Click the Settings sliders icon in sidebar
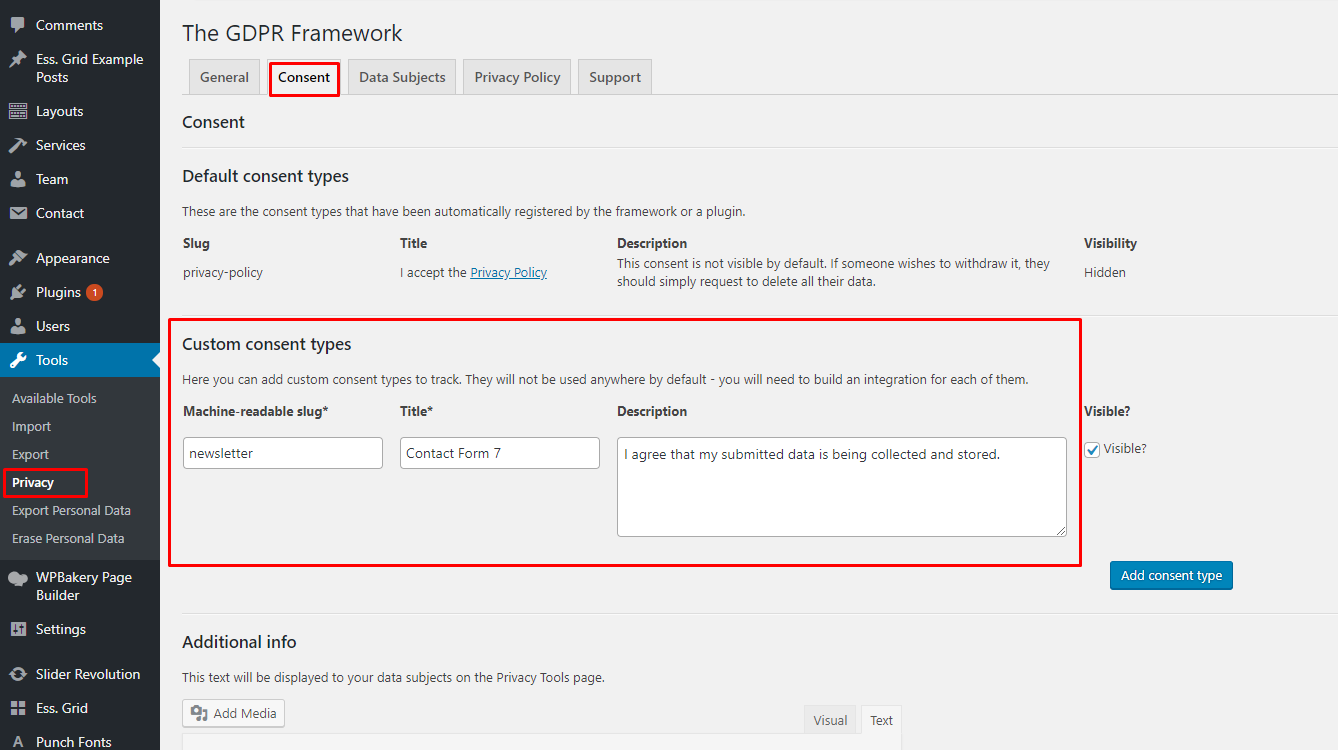Viewport: 1338px width, 750px height. pyautogui.click(x=18, y=629)
